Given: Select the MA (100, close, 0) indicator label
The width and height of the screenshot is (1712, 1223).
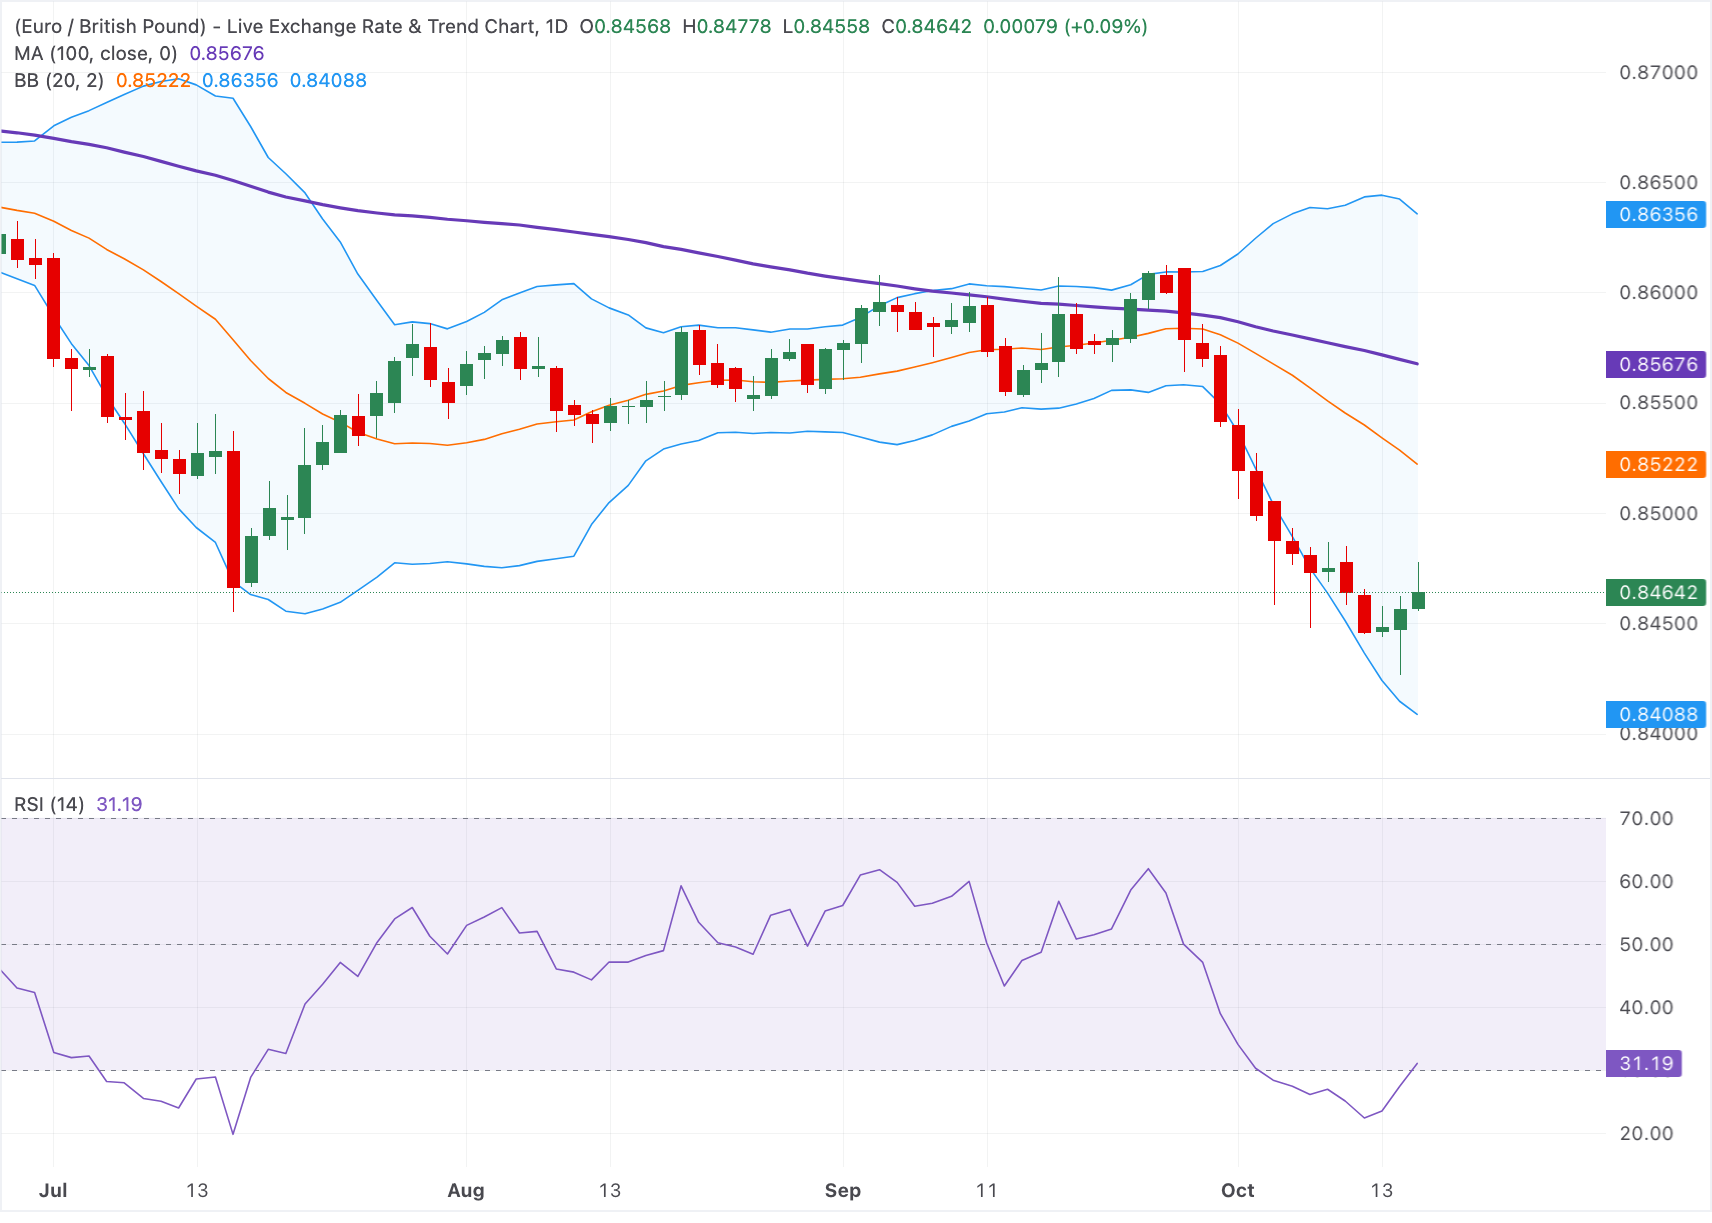Looking at the screenshot, I should [96, 53].
